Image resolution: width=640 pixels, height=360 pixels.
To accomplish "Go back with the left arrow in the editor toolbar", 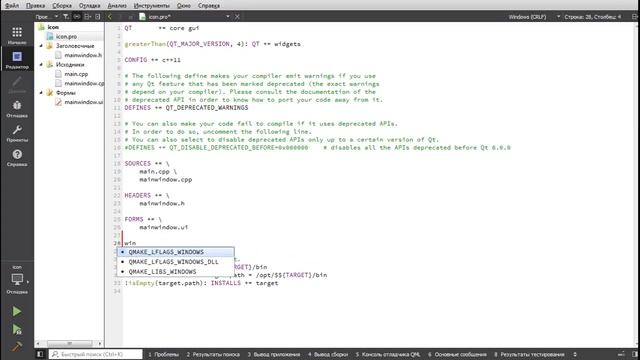I will coord(110,17).
